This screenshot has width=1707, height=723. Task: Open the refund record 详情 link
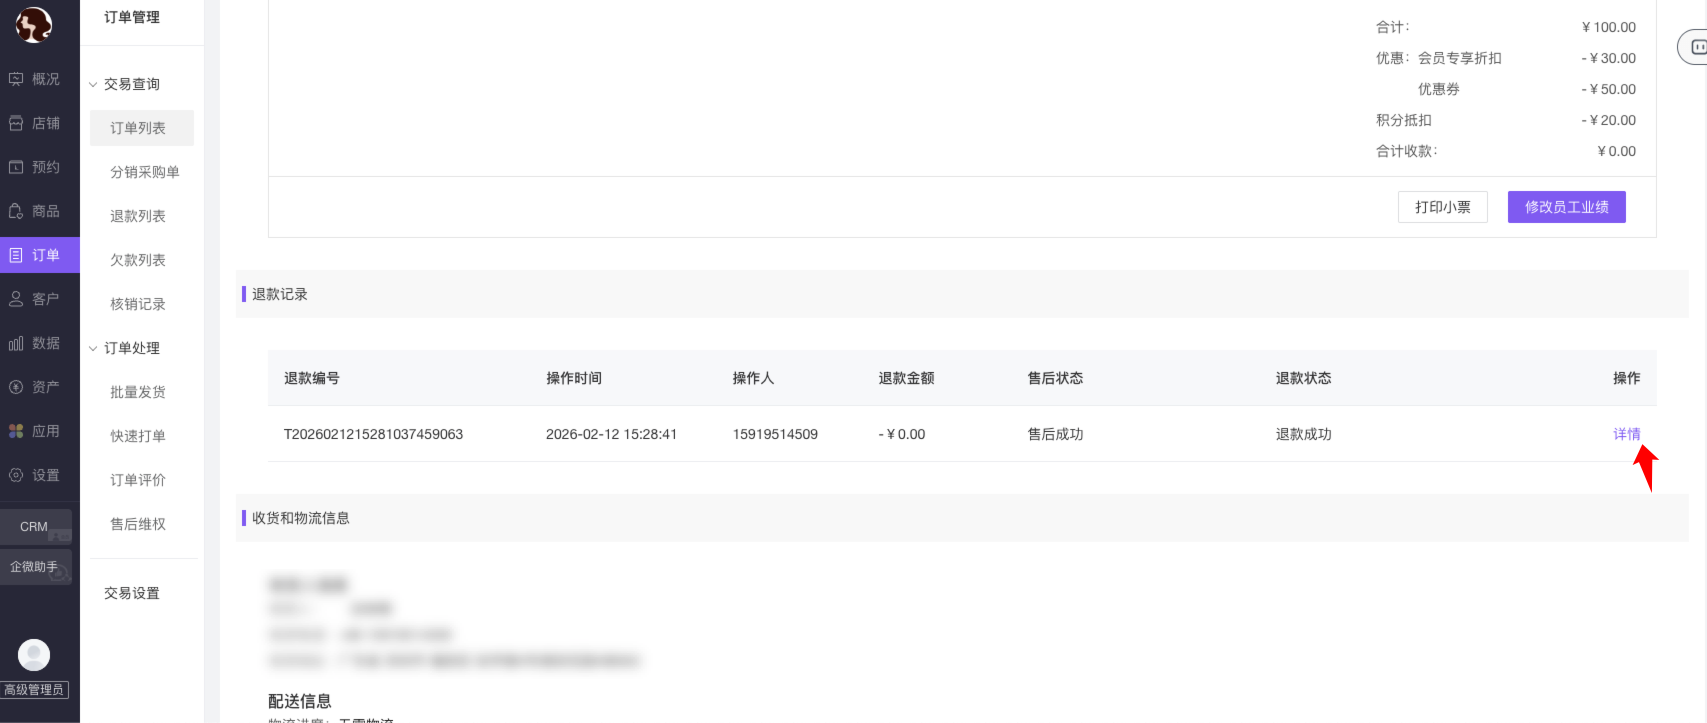click(1626, 434)
